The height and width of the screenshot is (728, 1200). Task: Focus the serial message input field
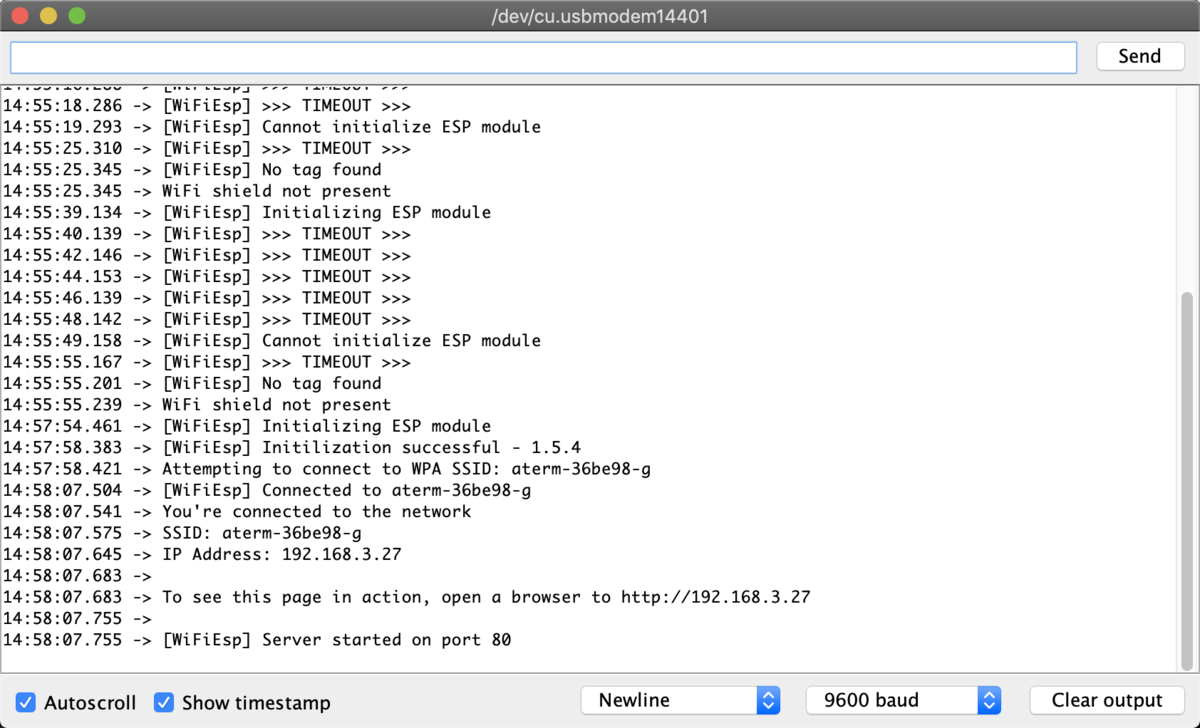(x=543, y=57)
